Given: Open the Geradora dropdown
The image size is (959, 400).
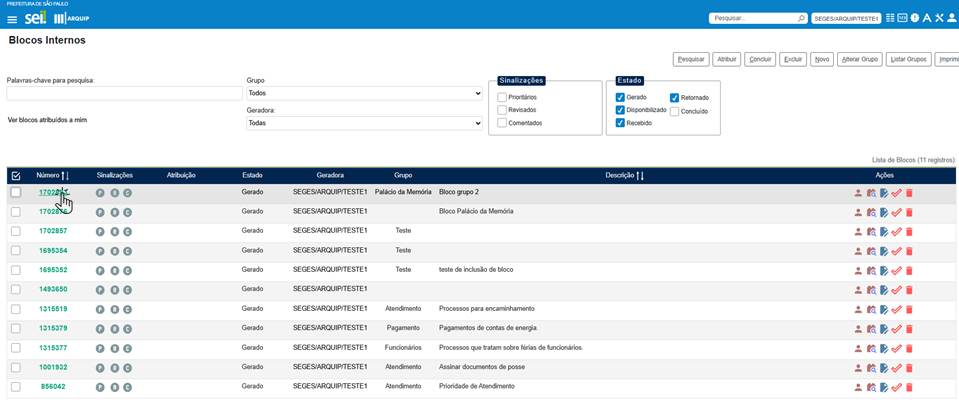Looking at the screenshot, I should coord(364,124).
